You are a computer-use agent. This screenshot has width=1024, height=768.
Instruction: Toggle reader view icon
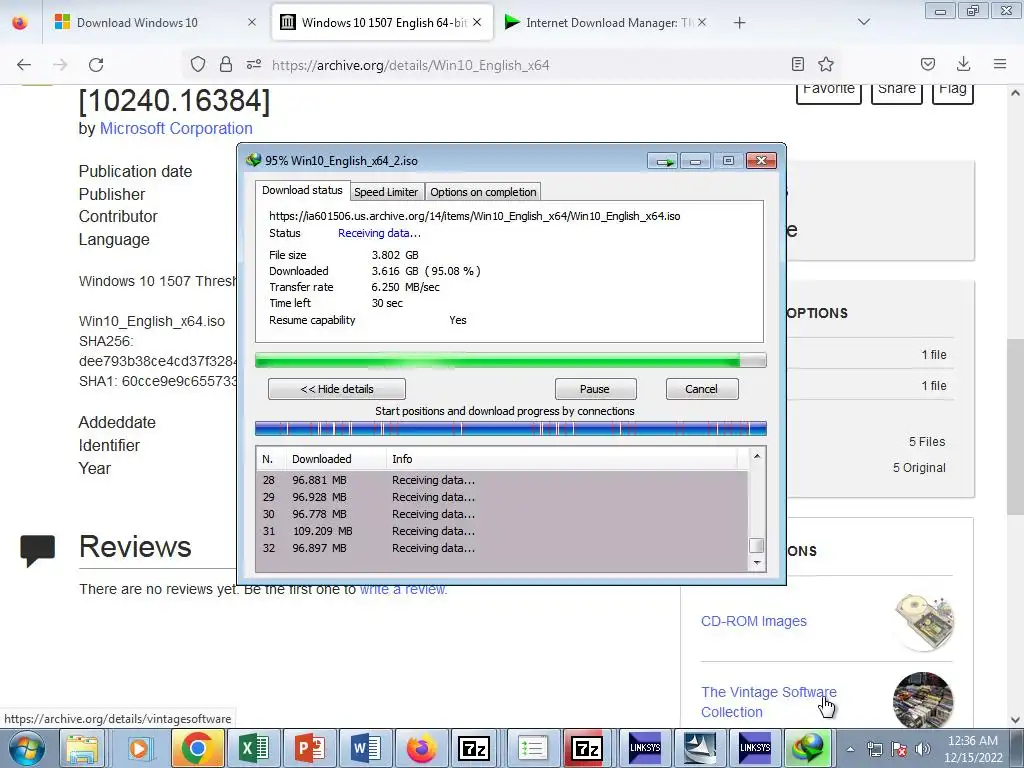(797, 64)
